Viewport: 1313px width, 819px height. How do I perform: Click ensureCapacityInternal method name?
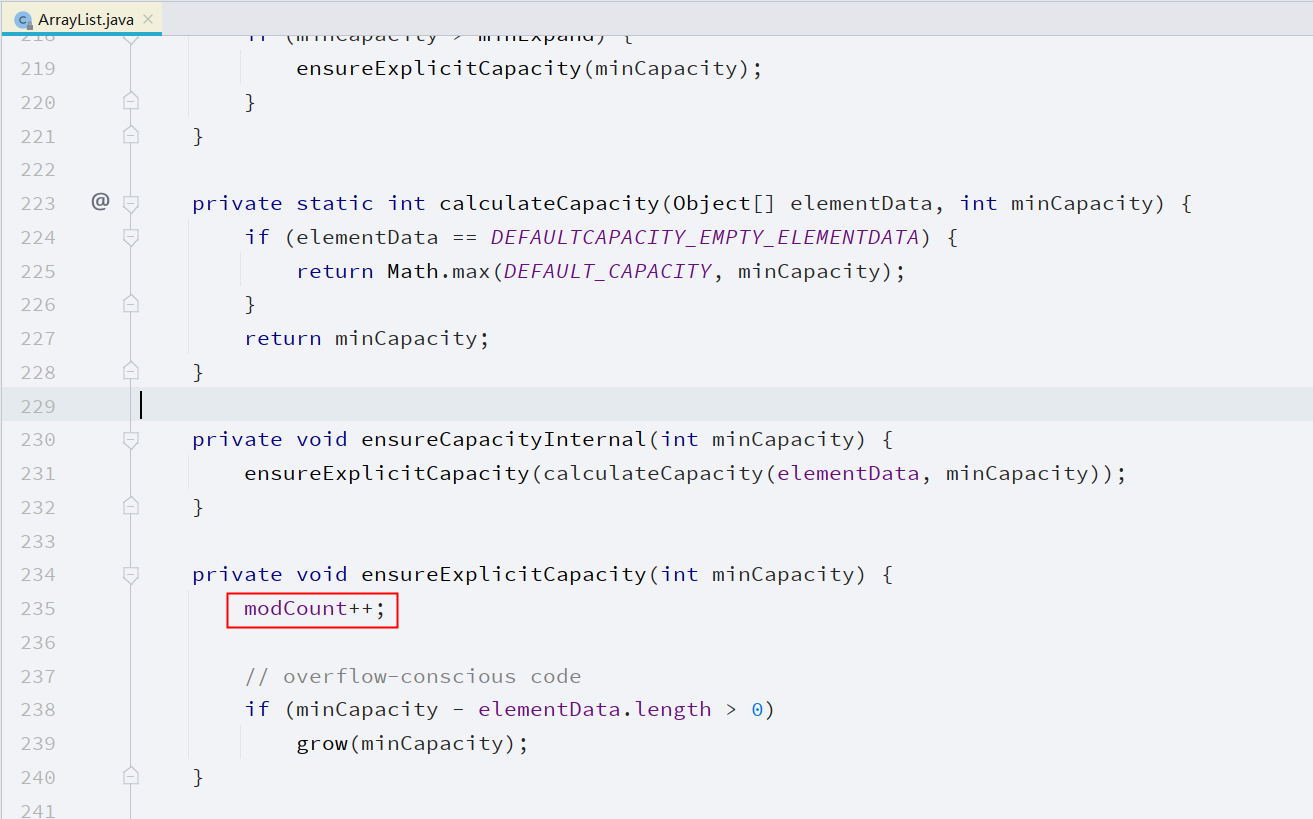tap(504, 439)
